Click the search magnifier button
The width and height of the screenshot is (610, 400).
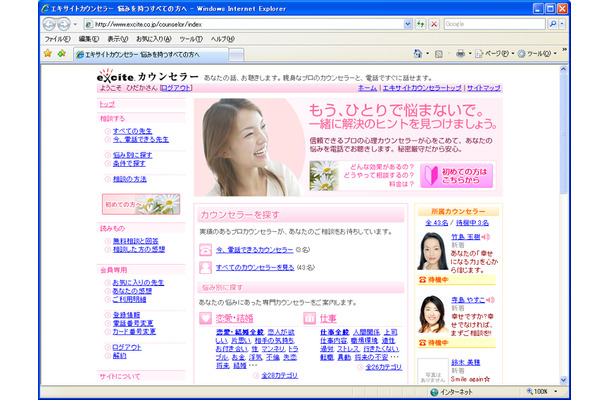(552, 24)
